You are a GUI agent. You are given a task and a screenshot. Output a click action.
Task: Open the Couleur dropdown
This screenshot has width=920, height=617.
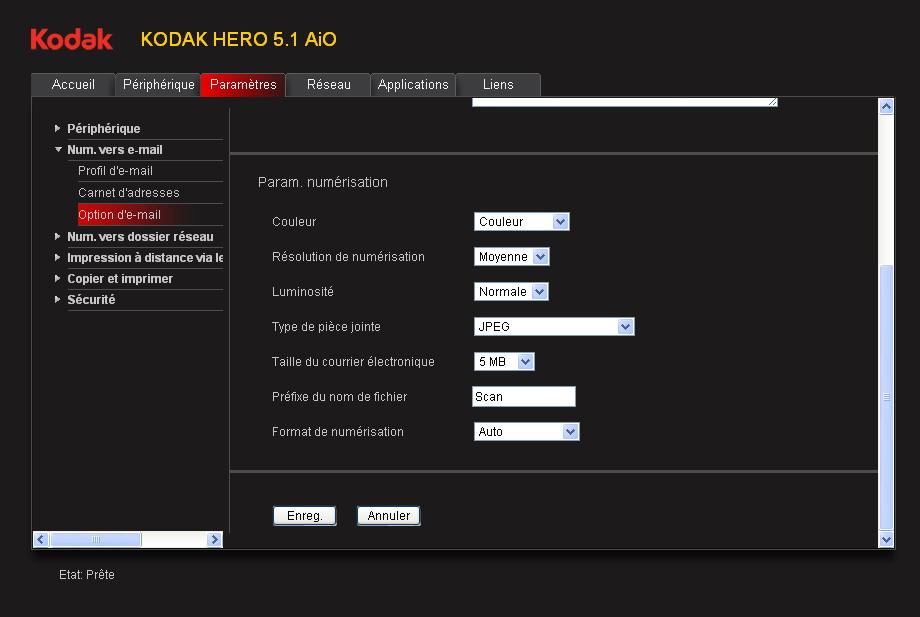tap(521, 222)
